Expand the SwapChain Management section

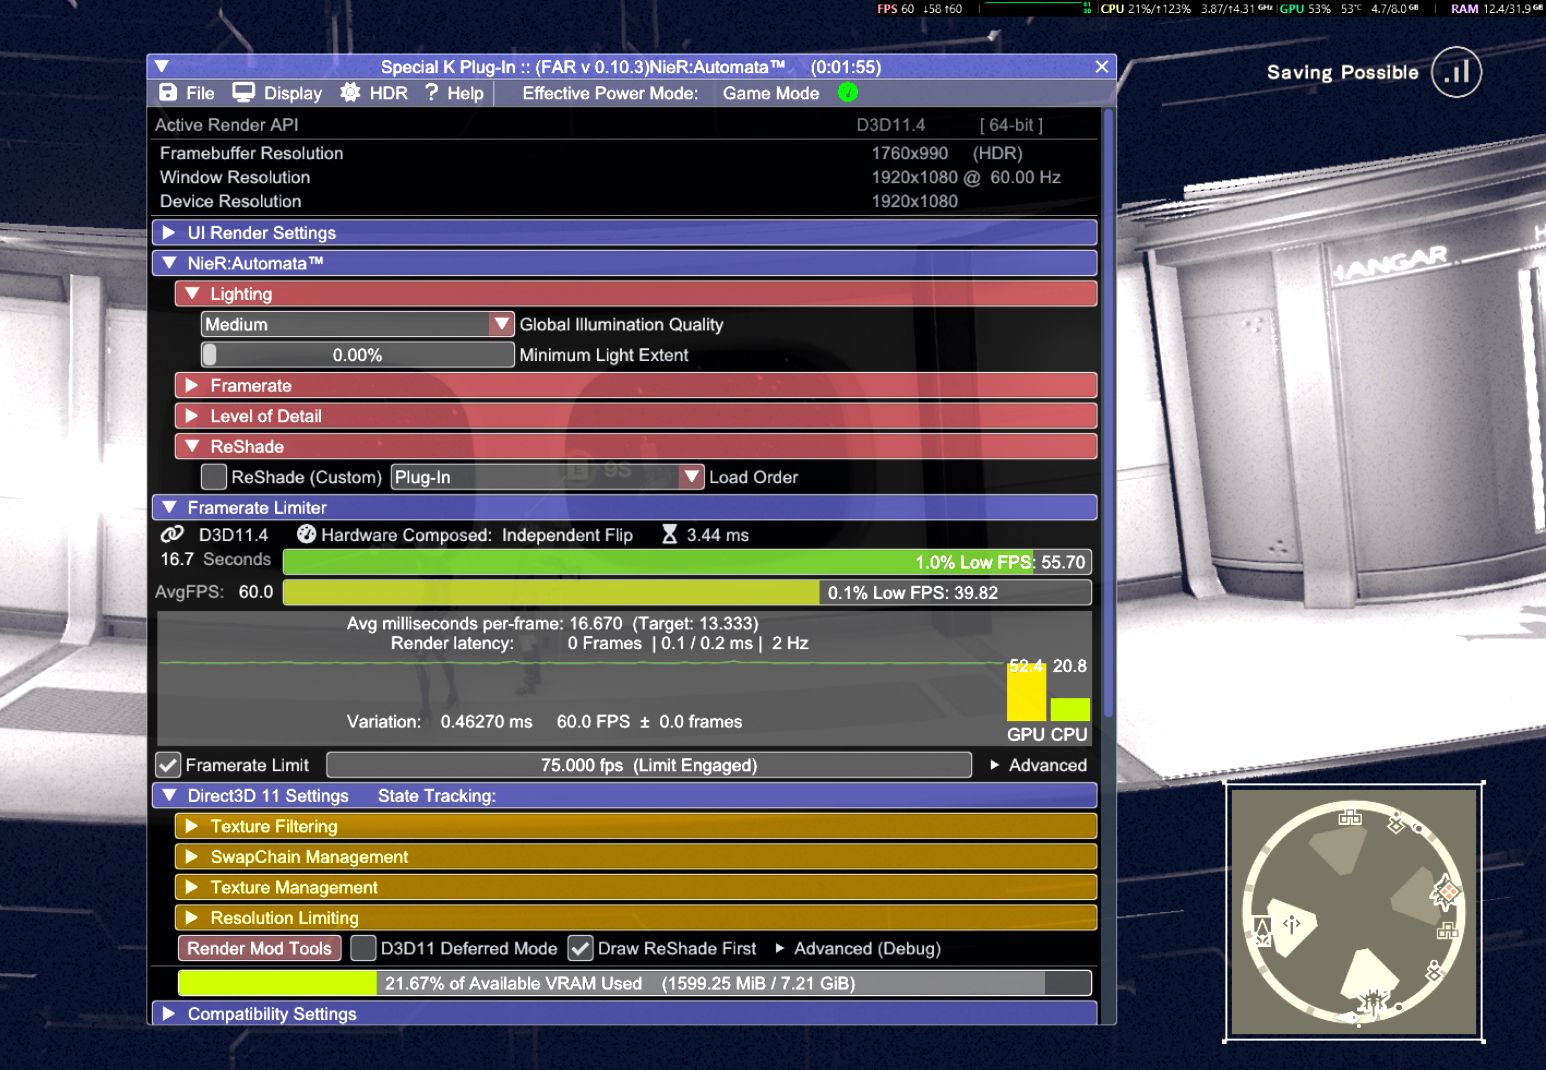click(636, 857)
